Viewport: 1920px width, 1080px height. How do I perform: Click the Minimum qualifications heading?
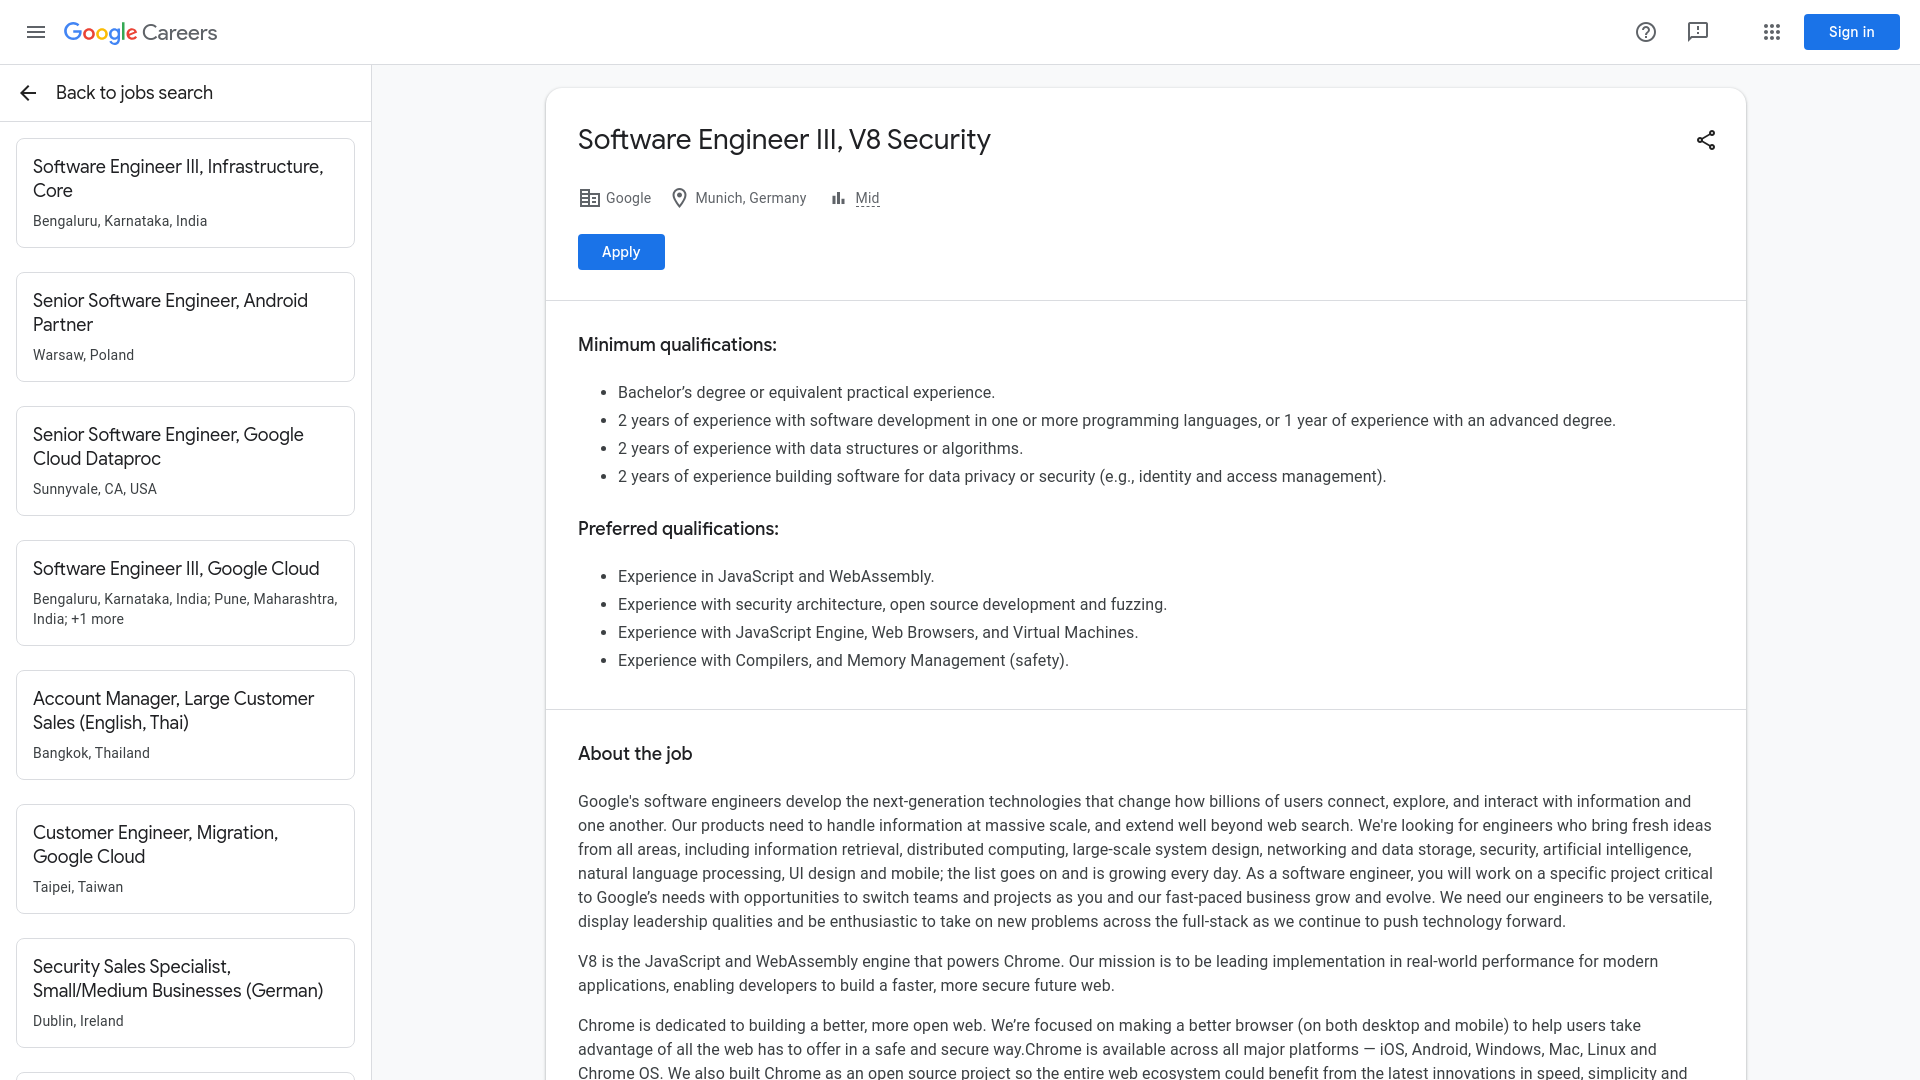[x=677, y=345]
